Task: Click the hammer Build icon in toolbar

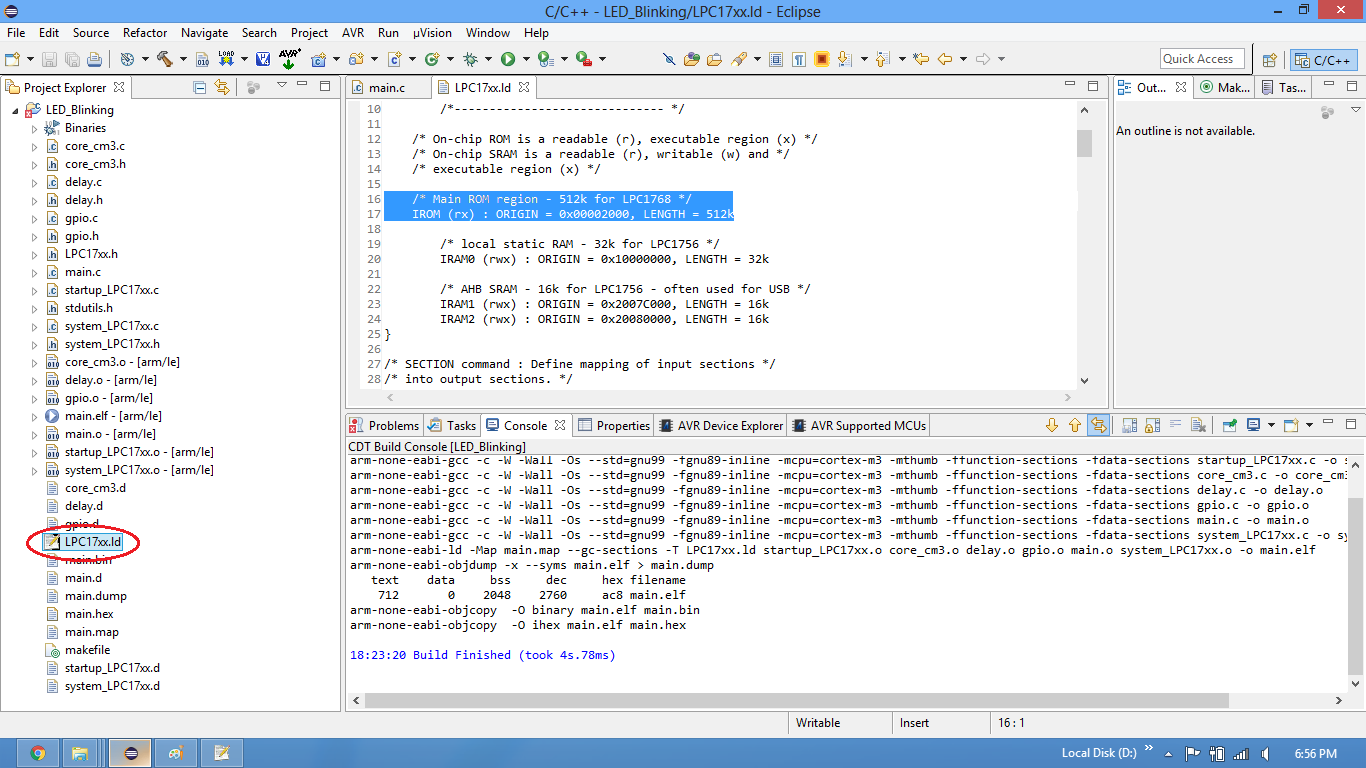Action: tap(165, 59)
